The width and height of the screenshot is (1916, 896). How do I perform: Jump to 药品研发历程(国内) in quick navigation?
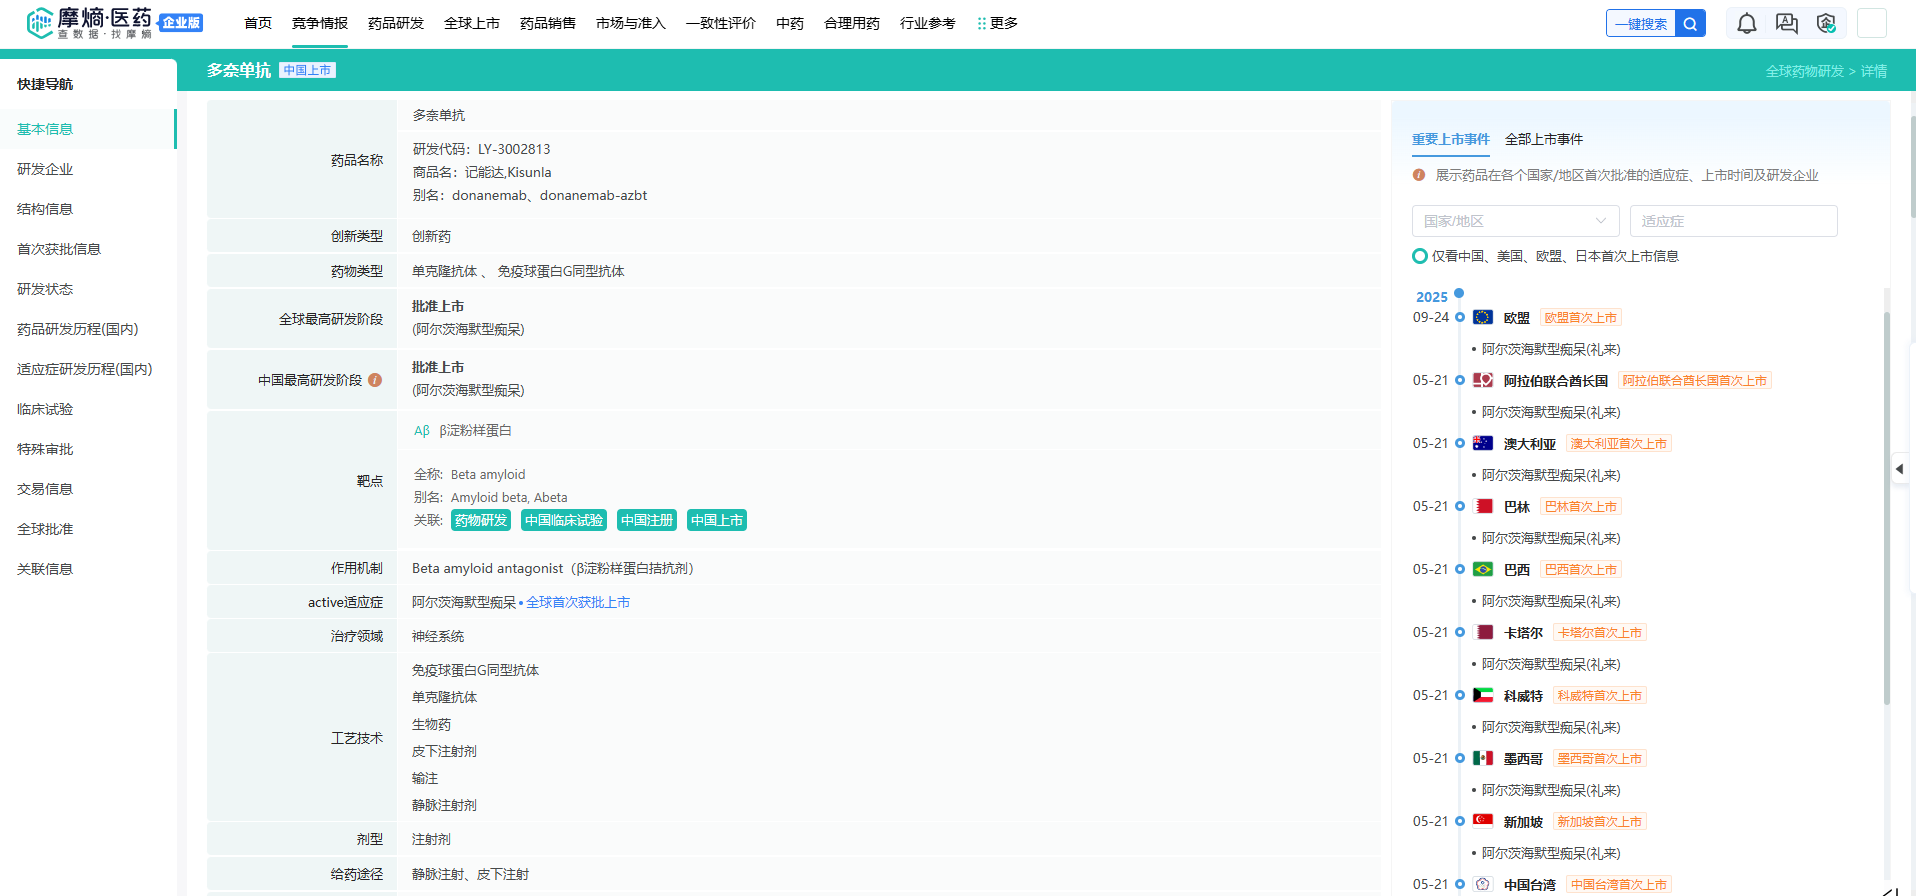click(x=78, y=329)
